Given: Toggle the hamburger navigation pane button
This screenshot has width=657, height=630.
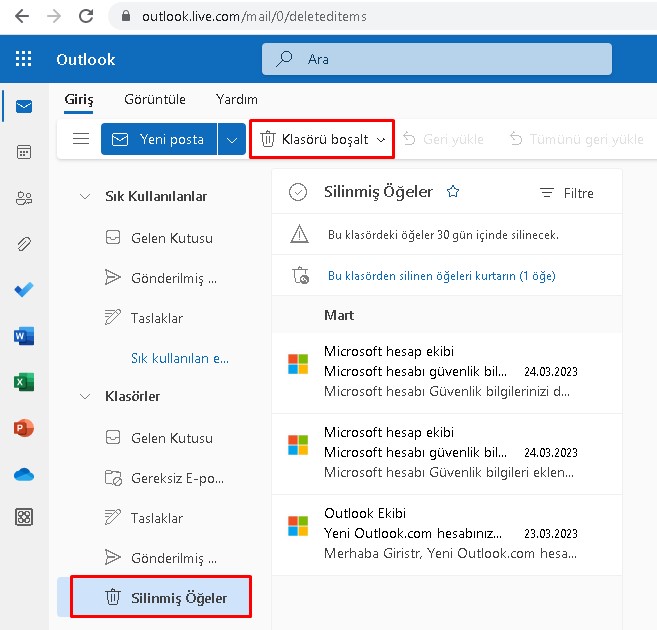Looking at the screenshot, I should (x=81, y=139).
